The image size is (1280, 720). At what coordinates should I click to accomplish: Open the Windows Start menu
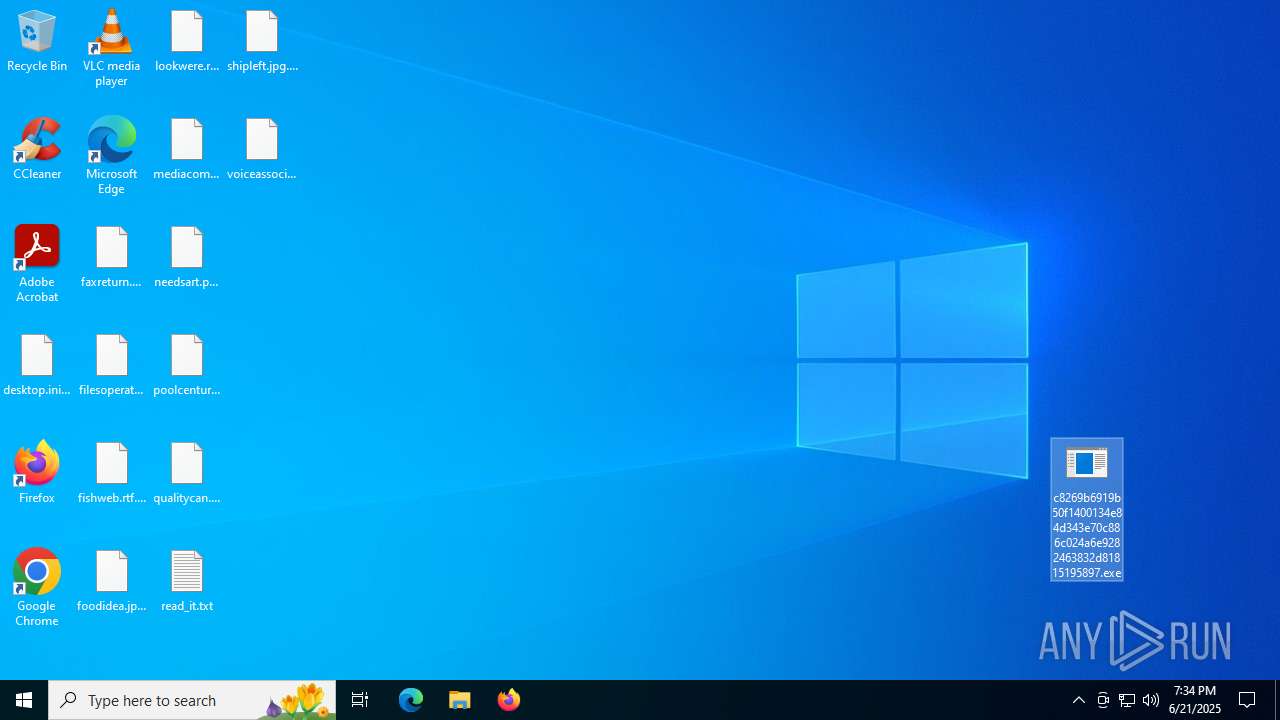(x=24, y=700)
